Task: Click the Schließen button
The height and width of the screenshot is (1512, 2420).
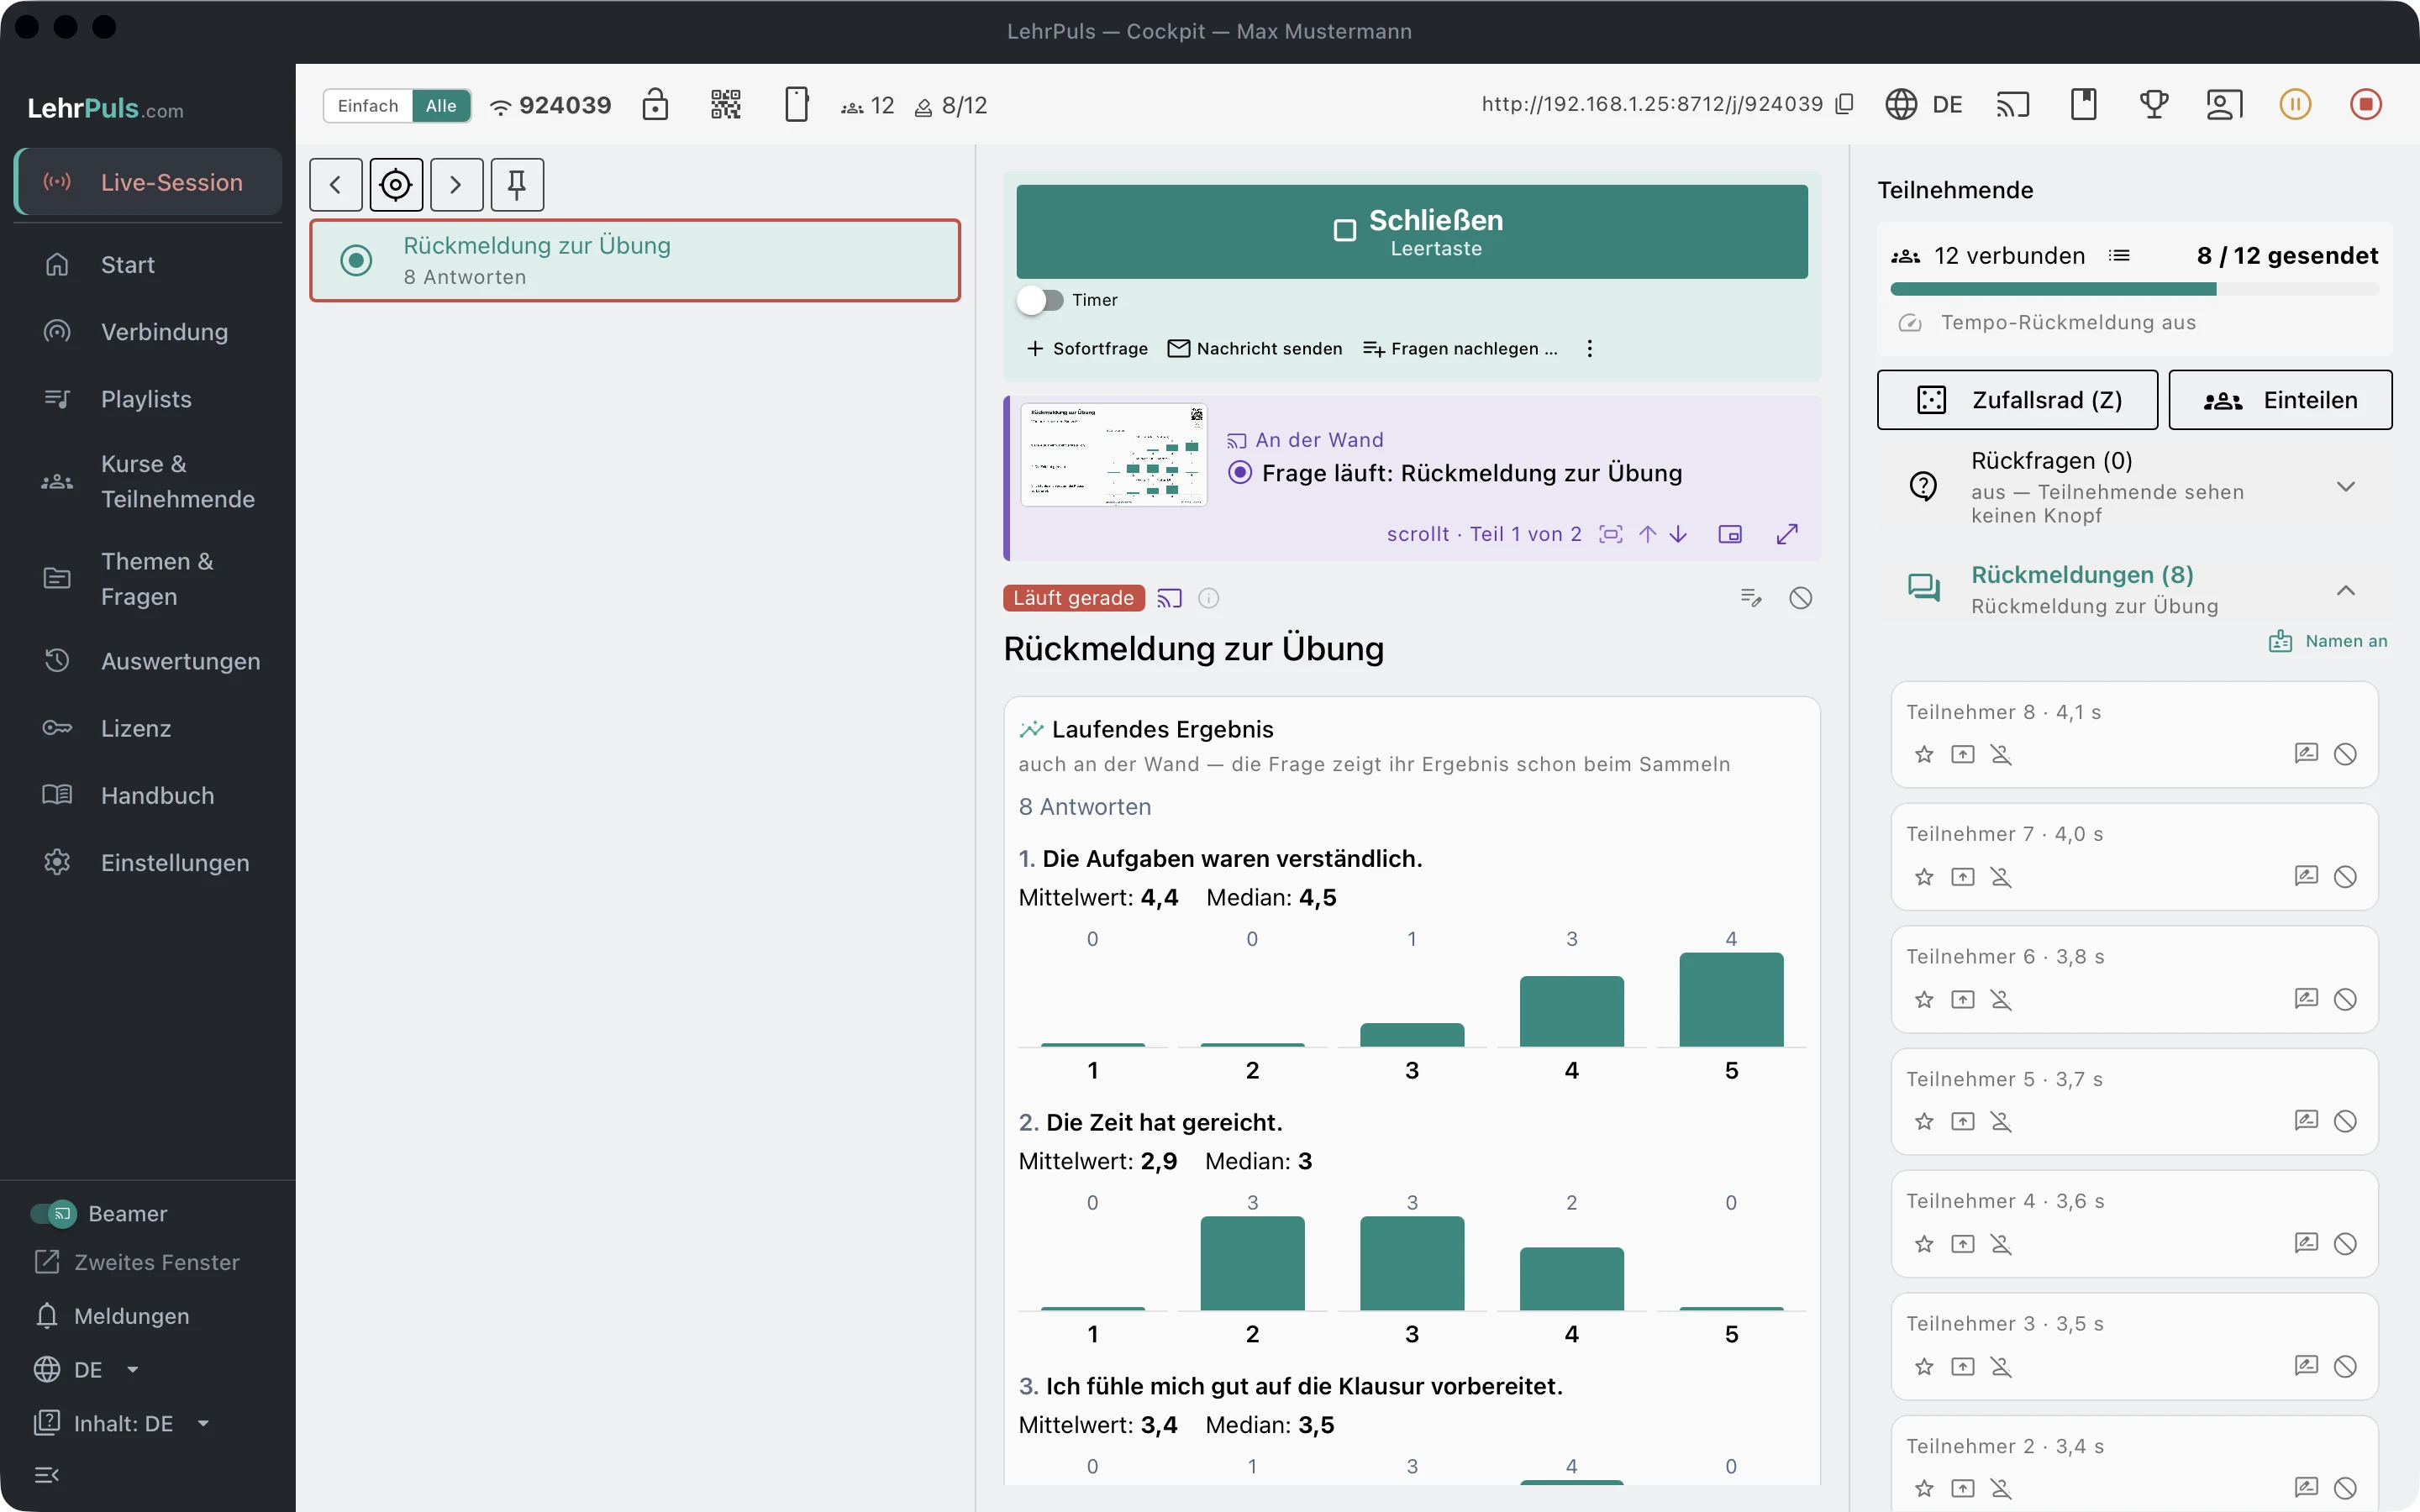Action: pos(1412,231)
